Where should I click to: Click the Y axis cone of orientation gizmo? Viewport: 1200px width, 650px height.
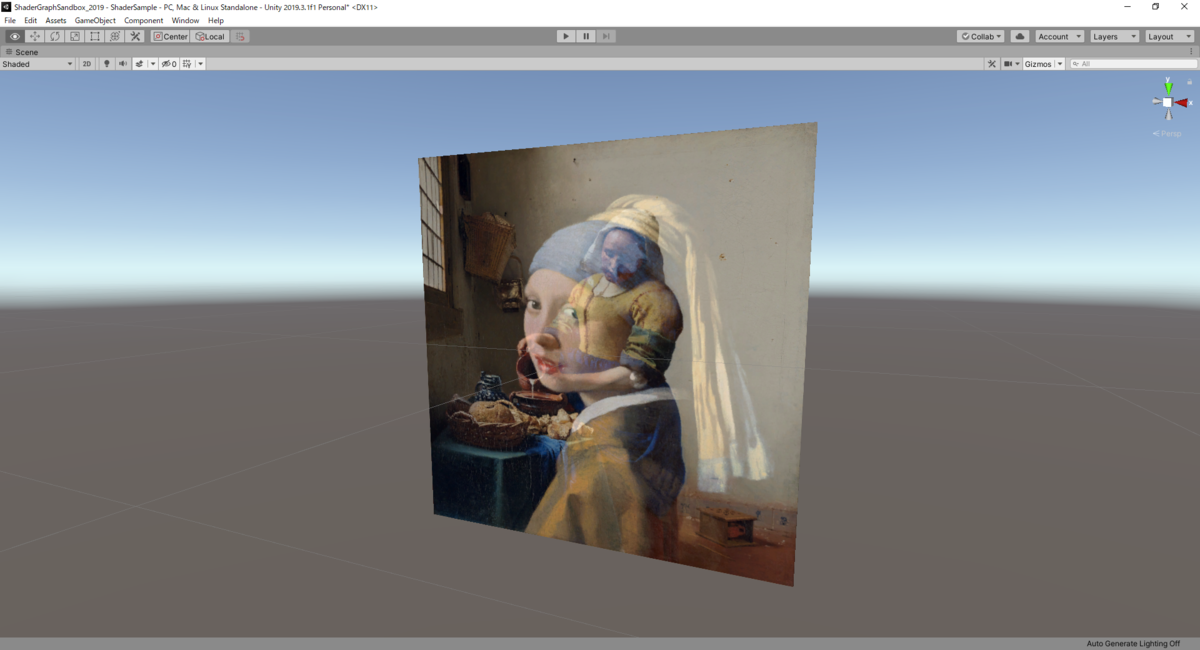pyautogui.click(x=1168, y=87)
